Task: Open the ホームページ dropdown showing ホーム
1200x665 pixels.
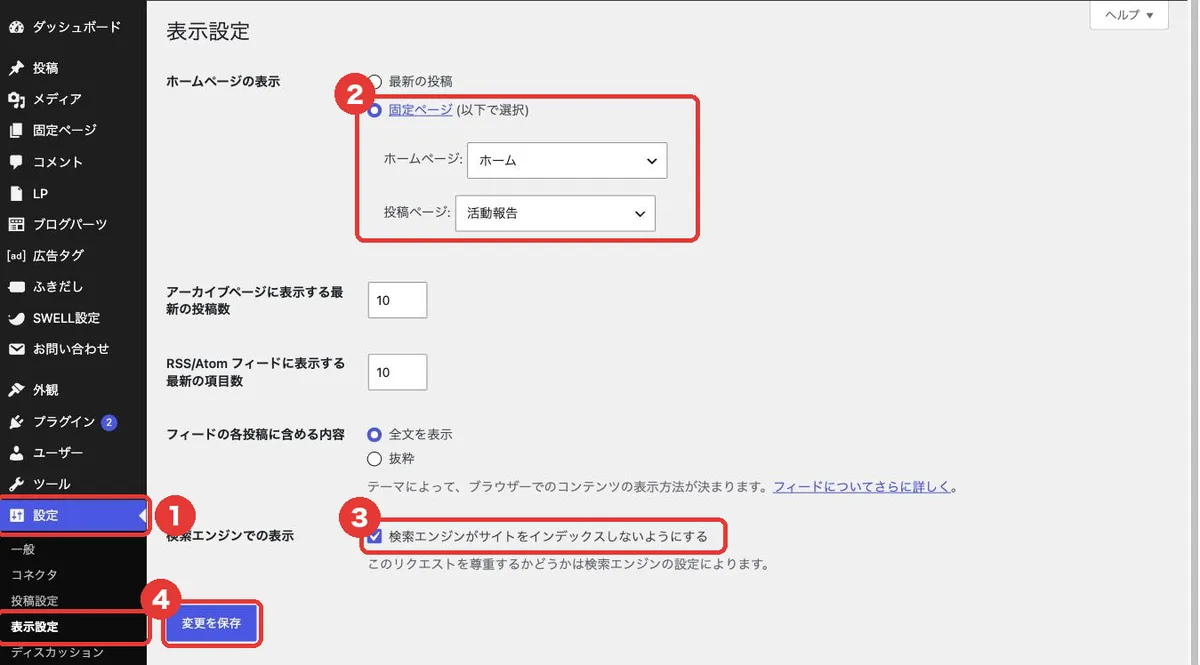Action: 567,160
